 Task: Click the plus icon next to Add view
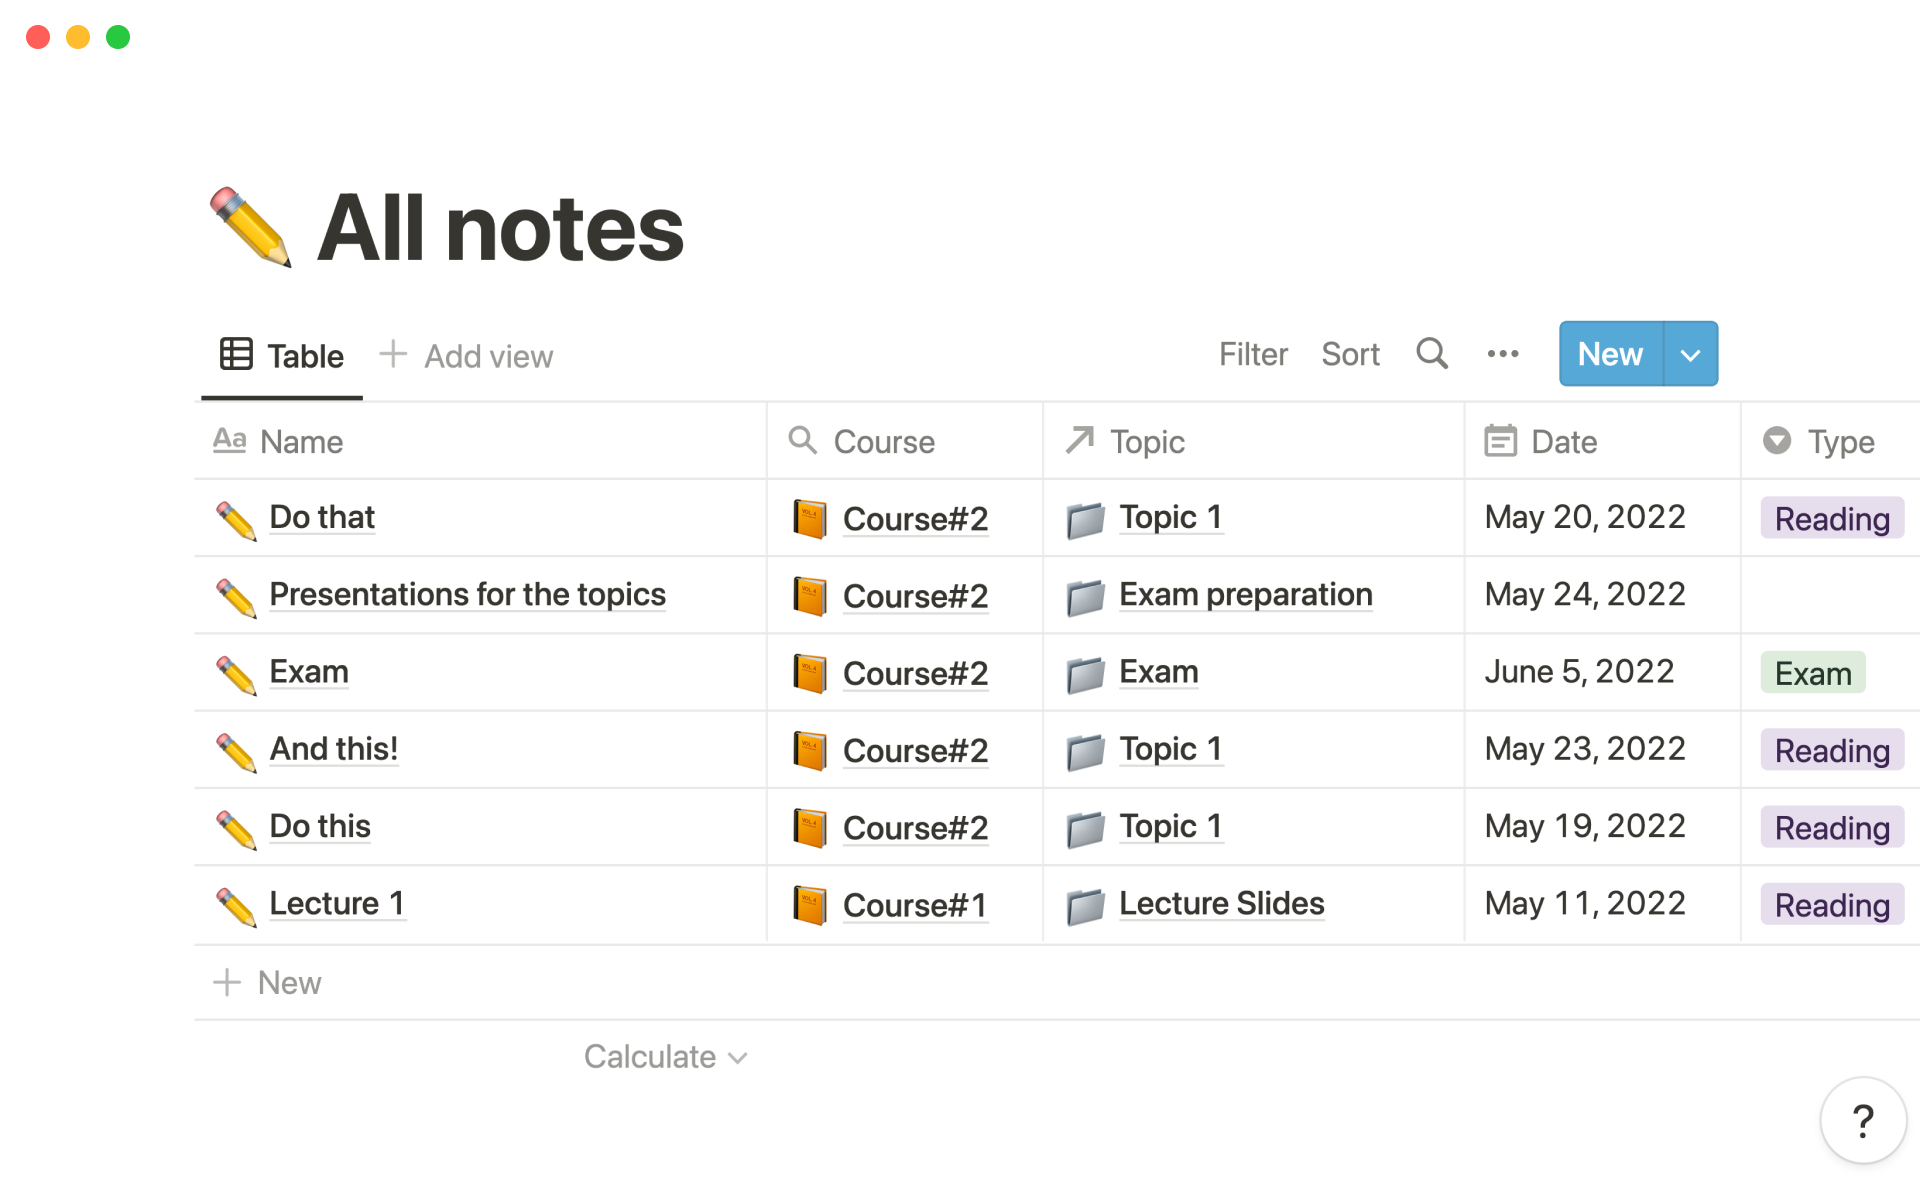[393, 354]
